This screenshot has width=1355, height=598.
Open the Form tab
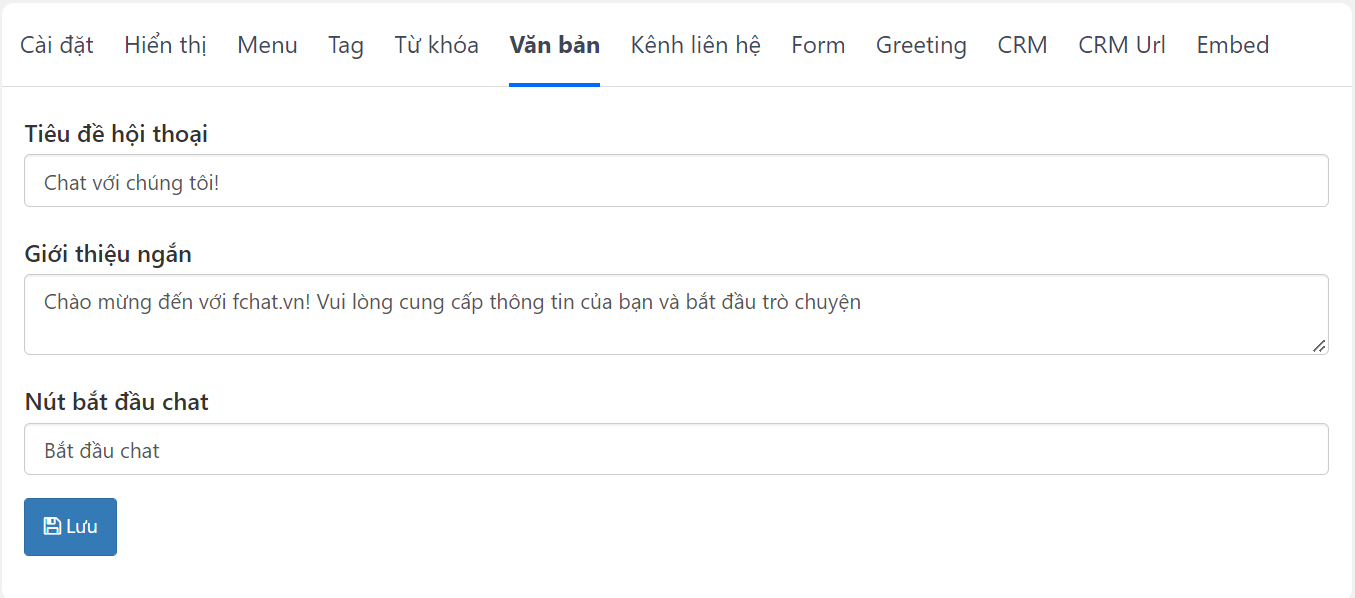click(x=818, y=45)
